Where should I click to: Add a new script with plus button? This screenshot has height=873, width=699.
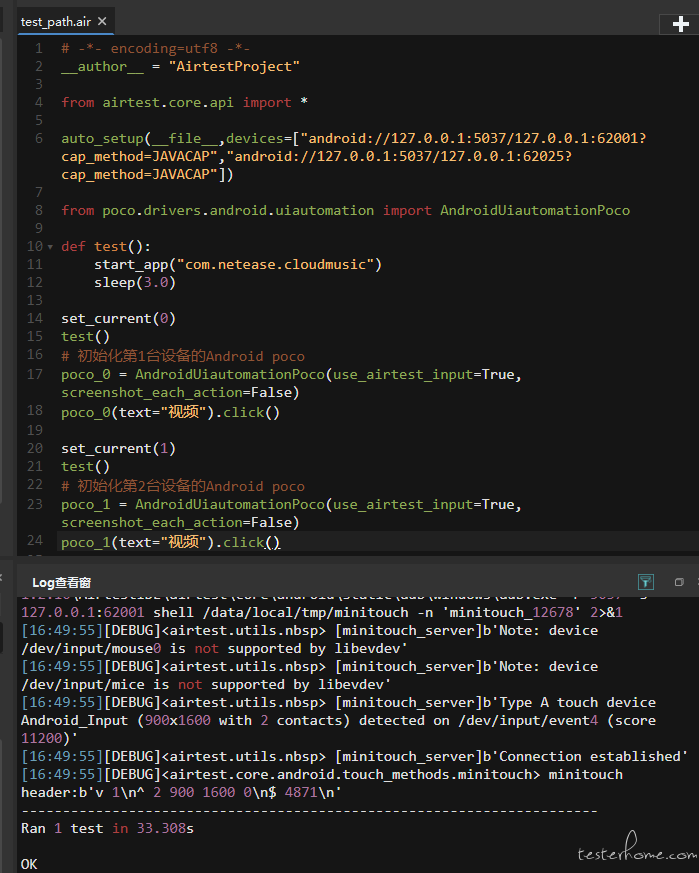(680, 24)
